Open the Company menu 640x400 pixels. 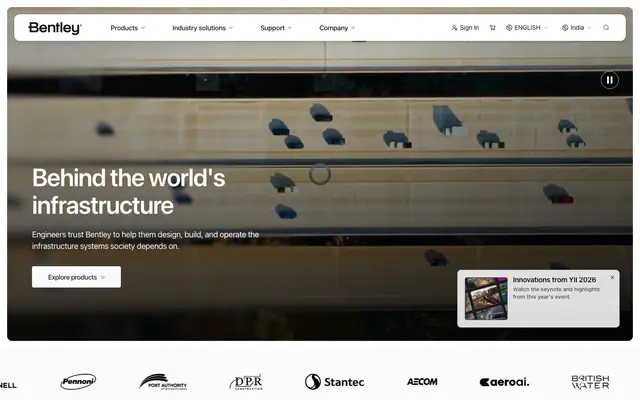(x=337, y=28)
